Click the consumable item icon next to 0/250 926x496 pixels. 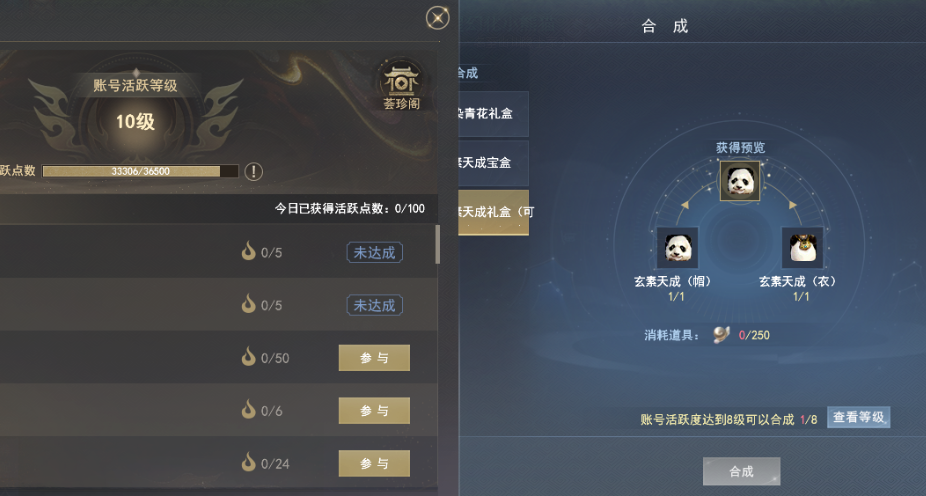click(721, 335)
